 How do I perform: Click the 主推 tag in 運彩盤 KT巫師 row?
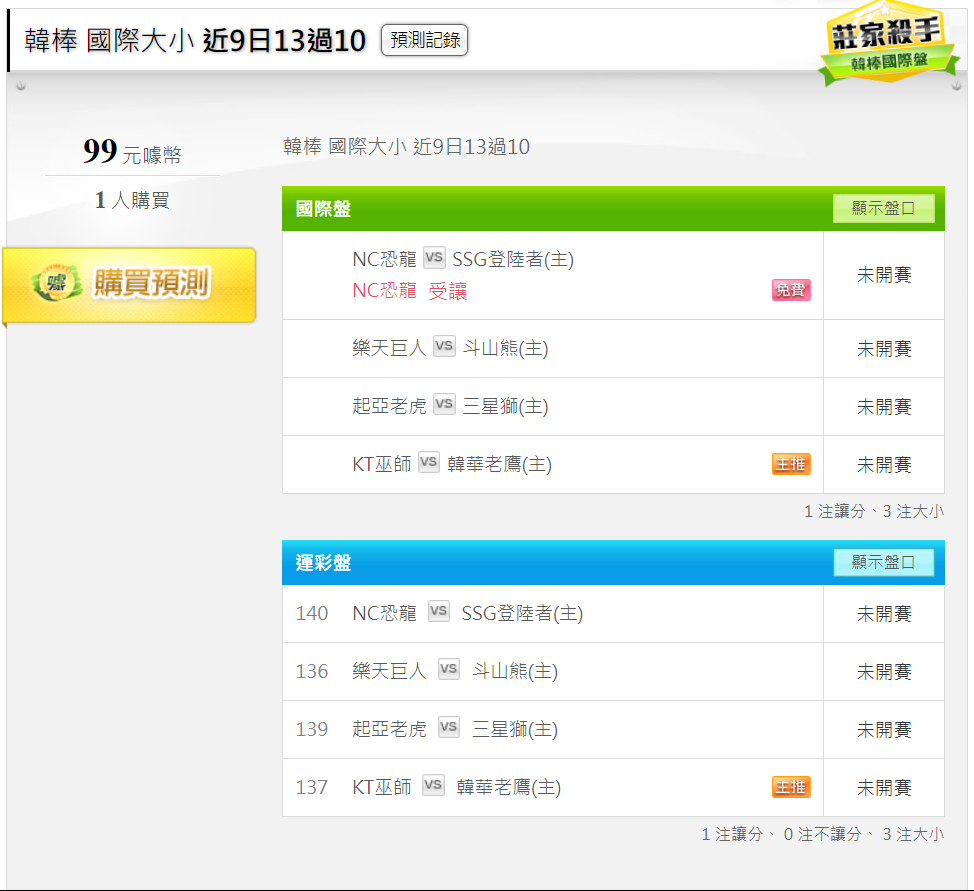pyautogui.click(x=791, y=787)
